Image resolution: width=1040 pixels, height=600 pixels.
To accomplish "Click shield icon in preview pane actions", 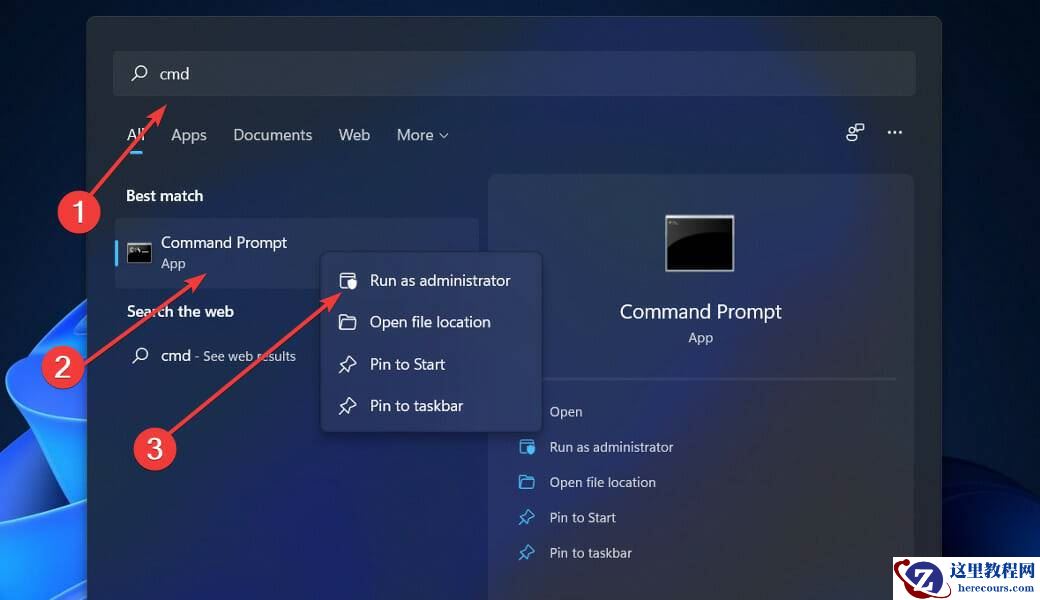I will point(527,447).
